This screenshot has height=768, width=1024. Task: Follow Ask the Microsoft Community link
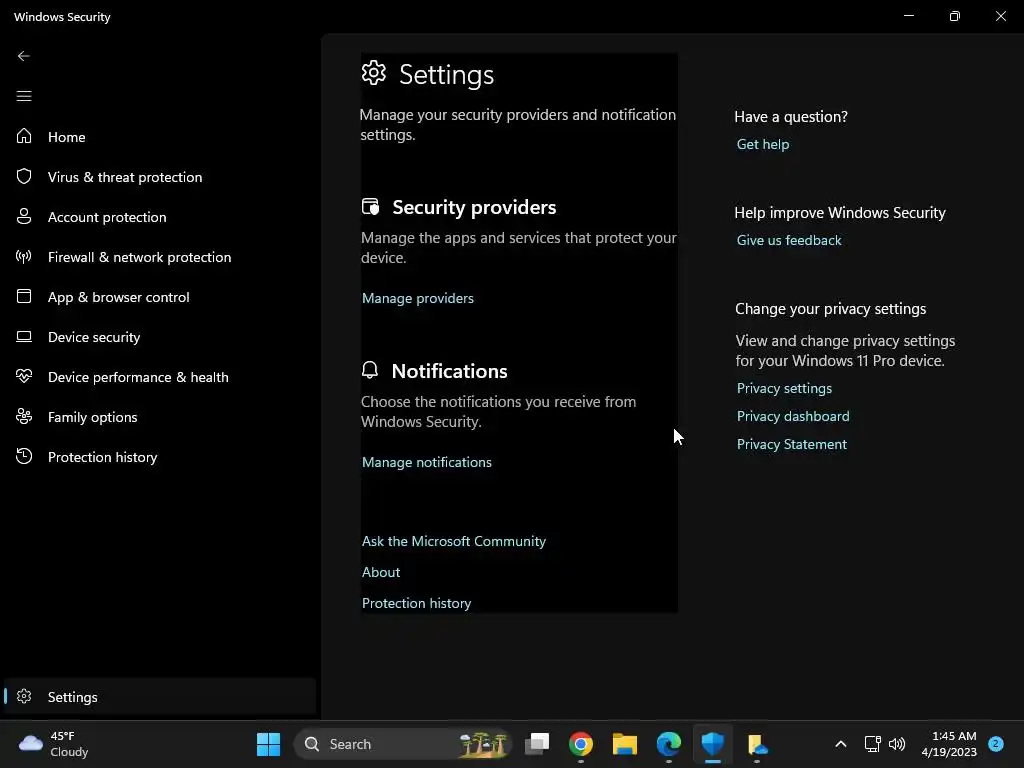[453, 541]
